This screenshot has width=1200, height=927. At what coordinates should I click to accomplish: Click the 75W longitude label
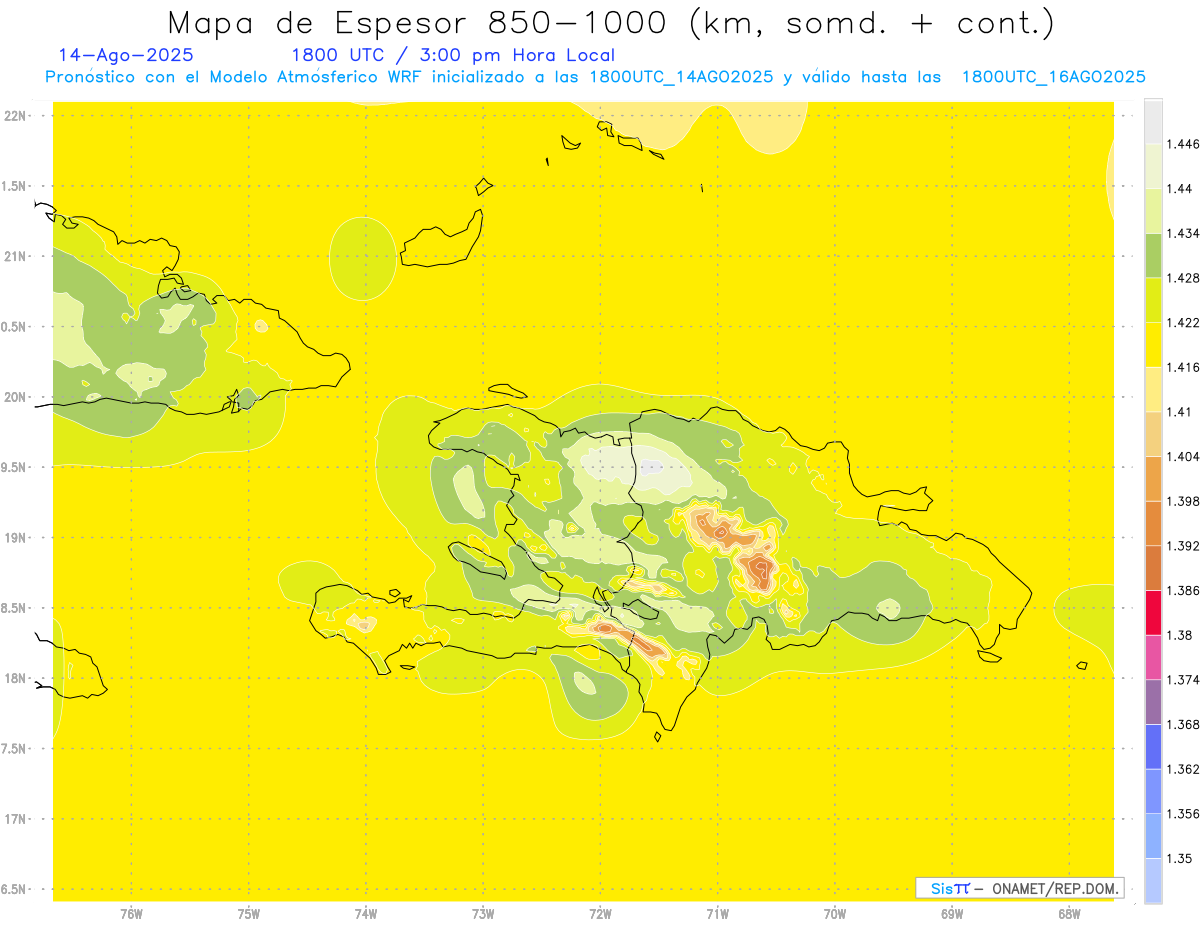[x=249, y=914]
